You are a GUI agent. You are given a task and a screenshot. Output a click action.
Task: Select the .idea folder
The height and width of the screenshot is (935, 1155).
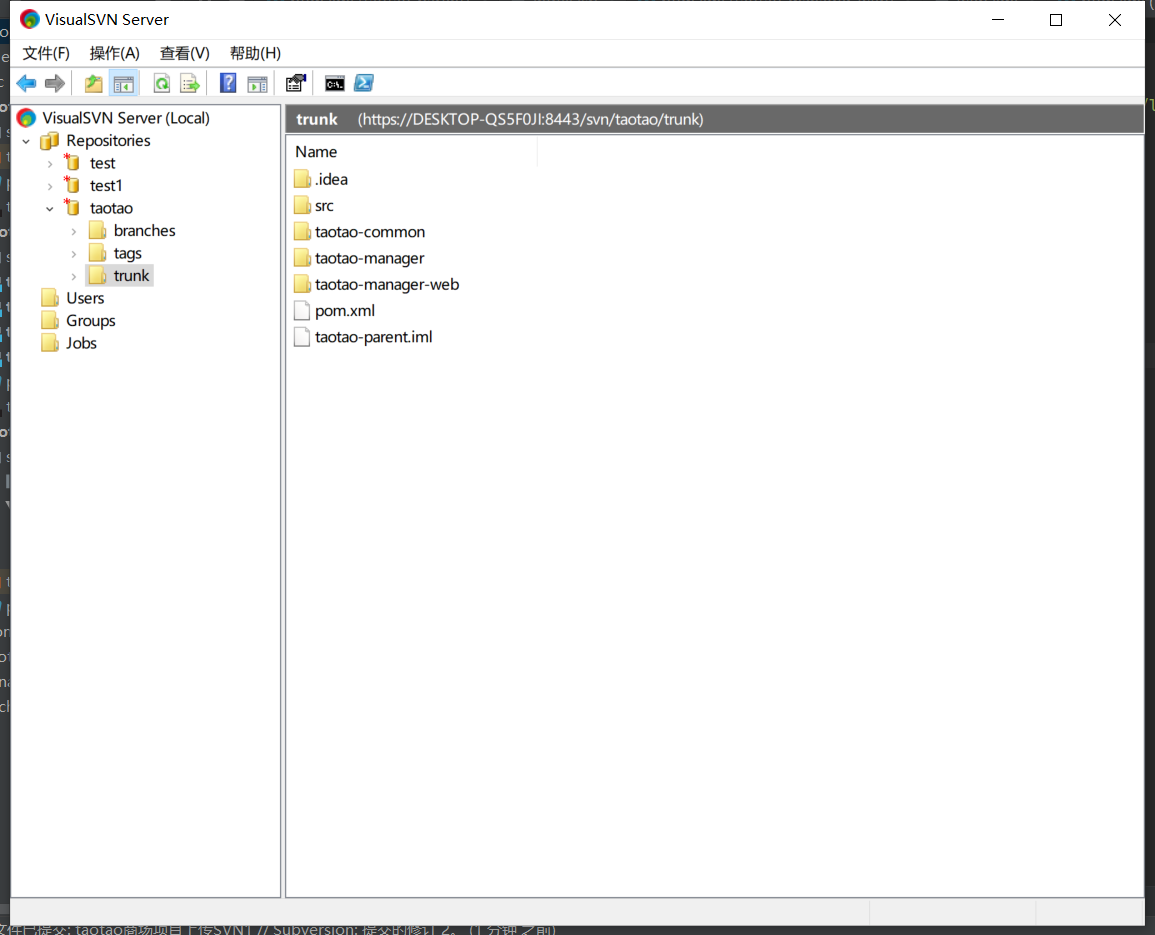point(331,179)
